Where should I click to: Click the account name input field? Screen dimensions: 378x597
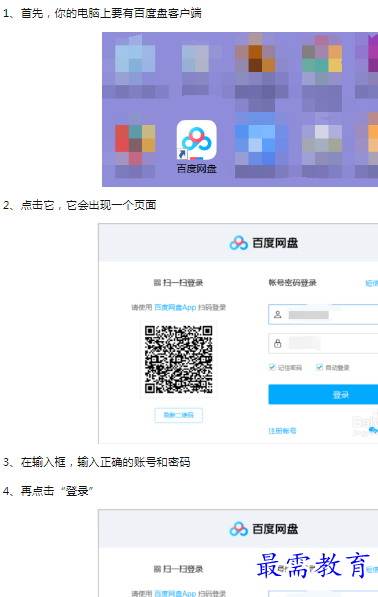(323, 314)
